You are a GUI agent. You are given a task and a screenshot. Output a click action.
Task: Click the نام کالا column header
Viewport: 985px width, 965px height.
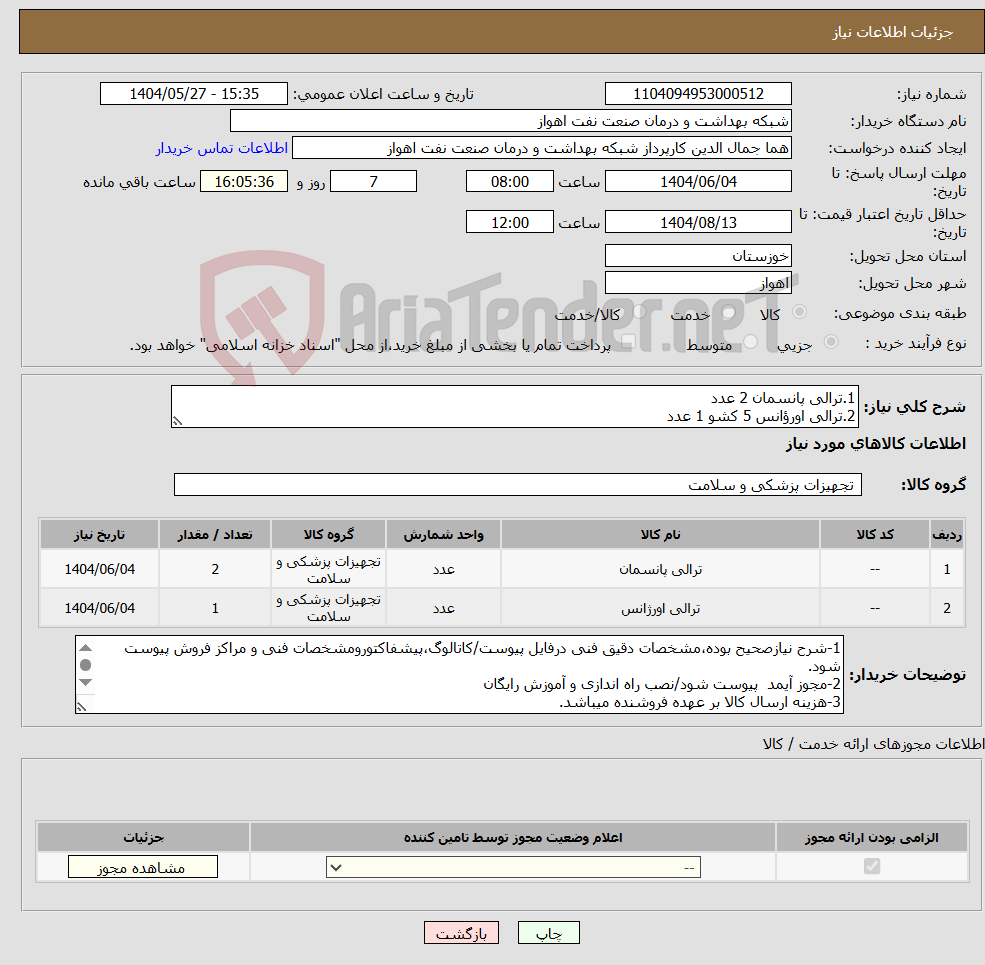click(x=660, y=534)
